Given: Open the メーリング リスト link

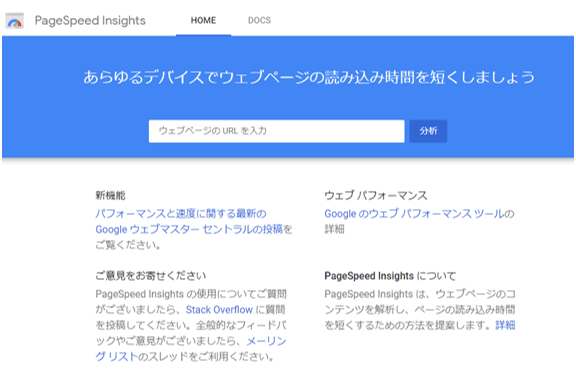Looking at the screenshot, I should 191,349.
